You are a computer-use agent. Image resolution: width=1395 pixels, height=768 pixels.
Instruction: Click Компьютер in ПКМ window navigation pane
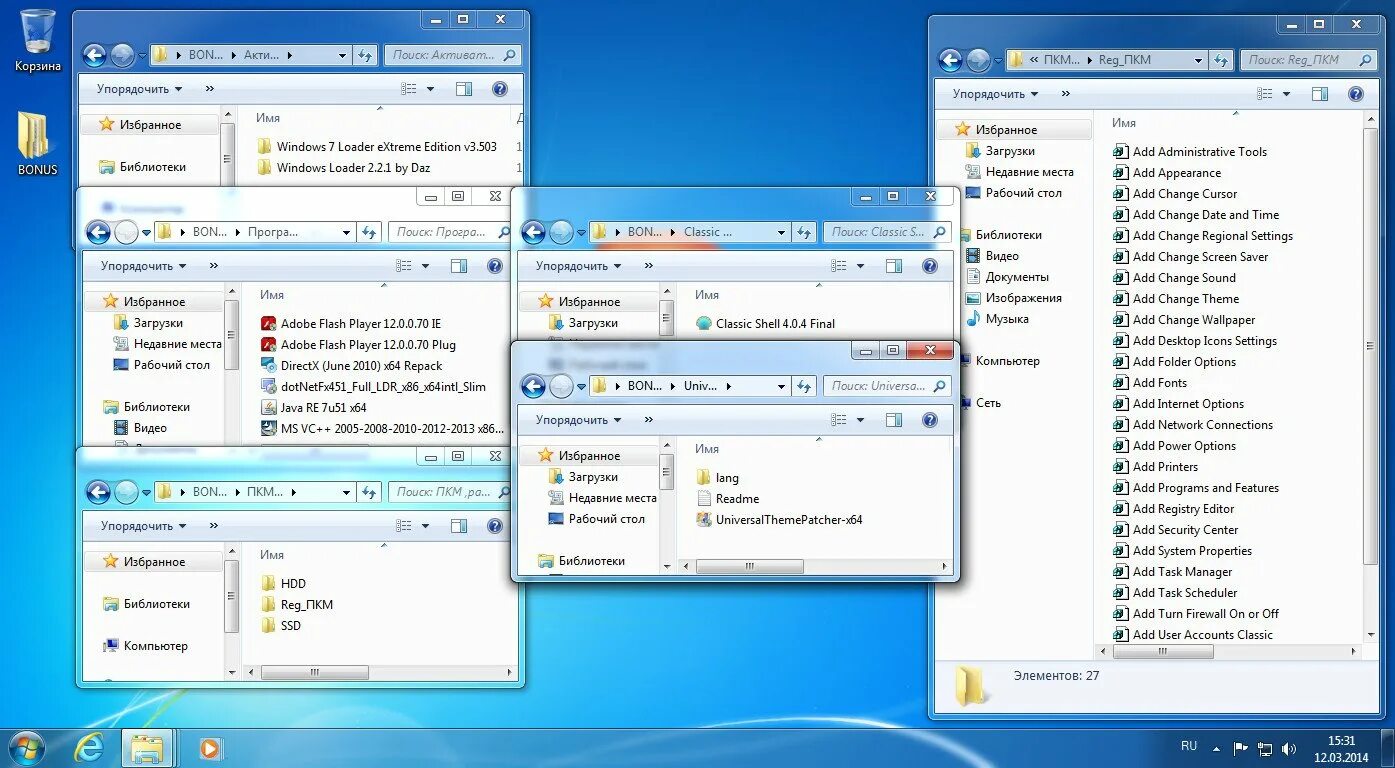(x=146, y=646)
